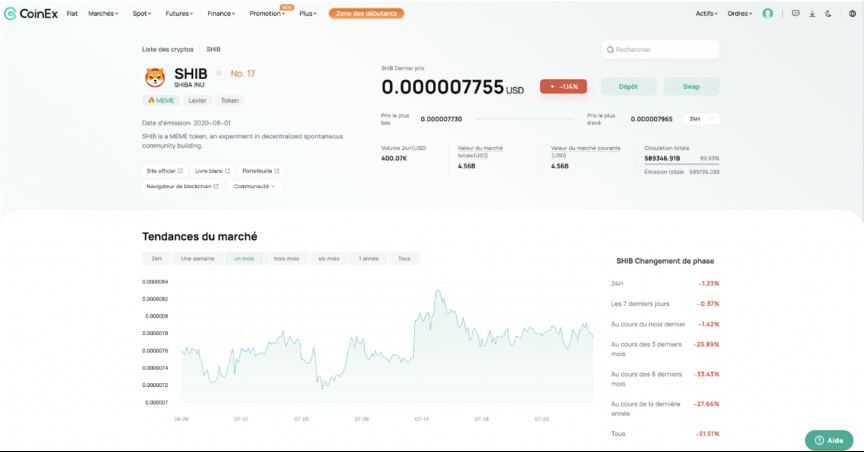Screen dimensions: 864x452
Task: Click the -33.43% six-month change
Action: click(x=707, y=374)
